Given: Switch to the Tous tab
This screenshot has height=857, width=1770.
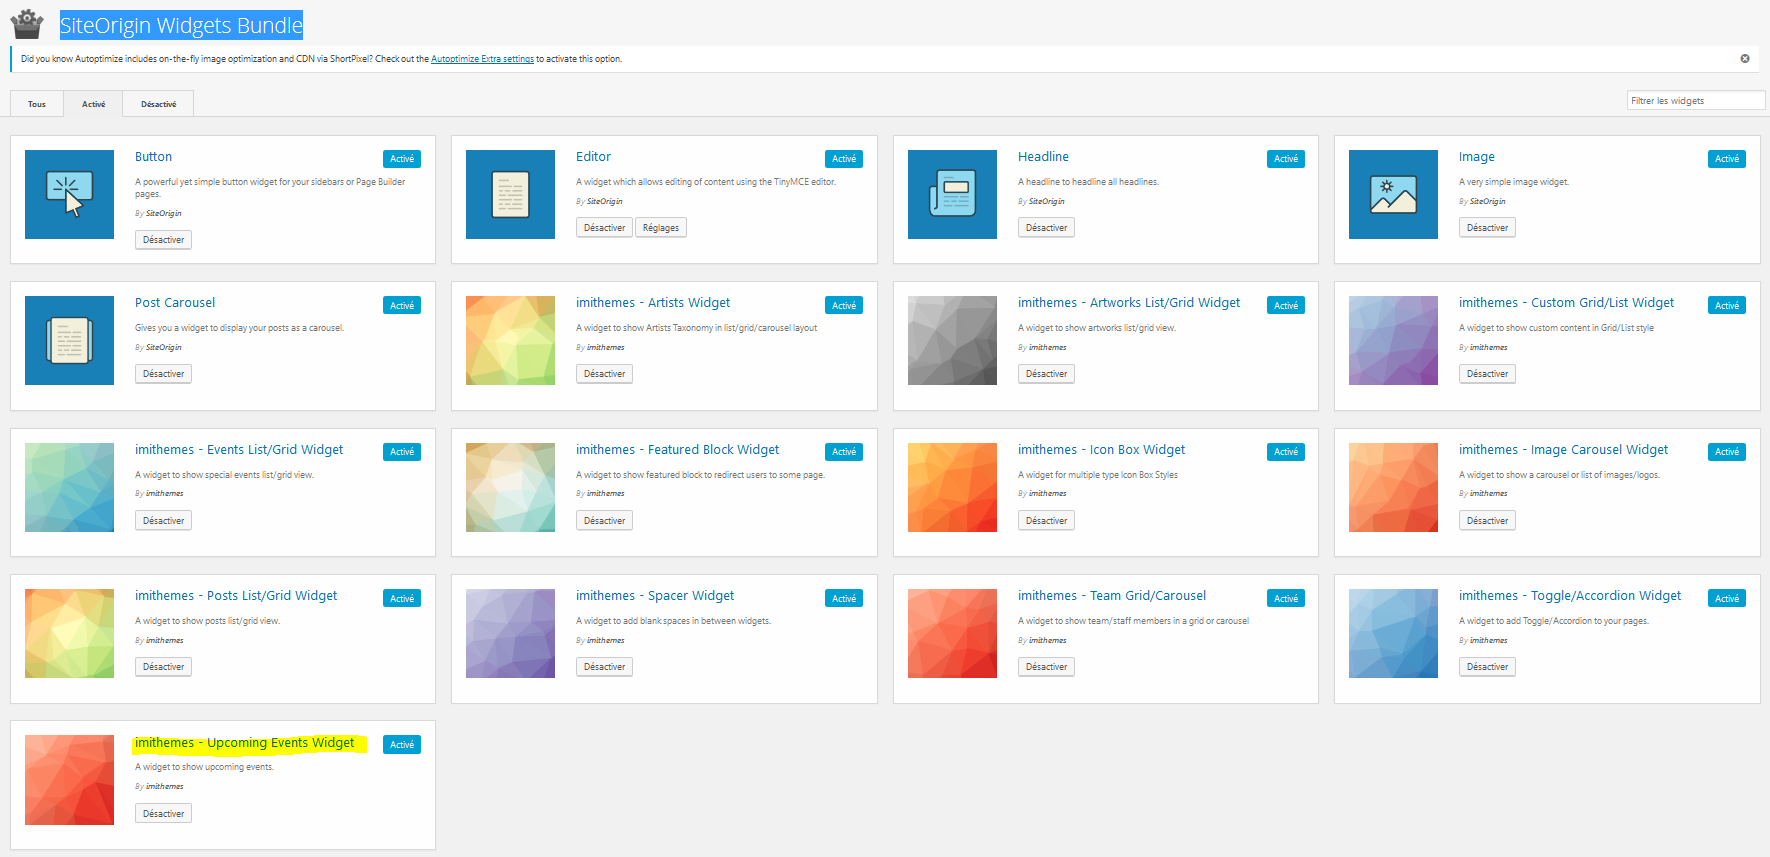Looking at the screenshot, I should [37, 104].
